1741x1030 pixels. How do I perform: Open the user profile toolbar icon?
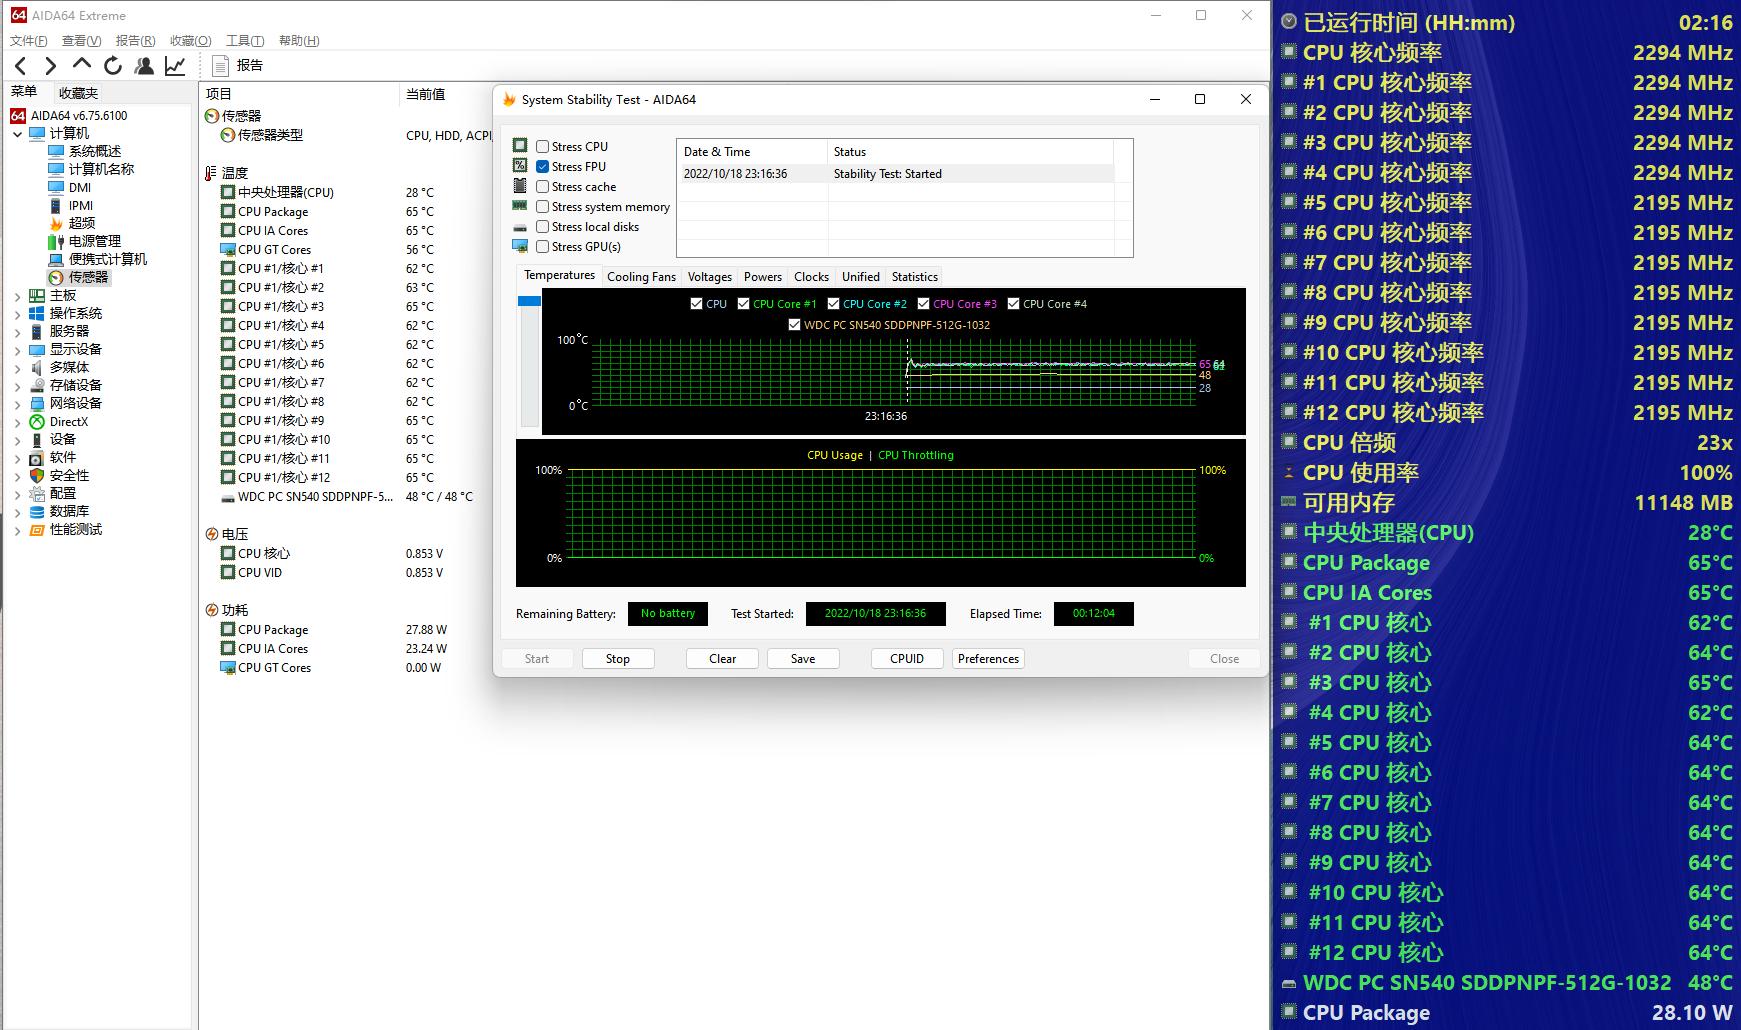pos(144,66)
